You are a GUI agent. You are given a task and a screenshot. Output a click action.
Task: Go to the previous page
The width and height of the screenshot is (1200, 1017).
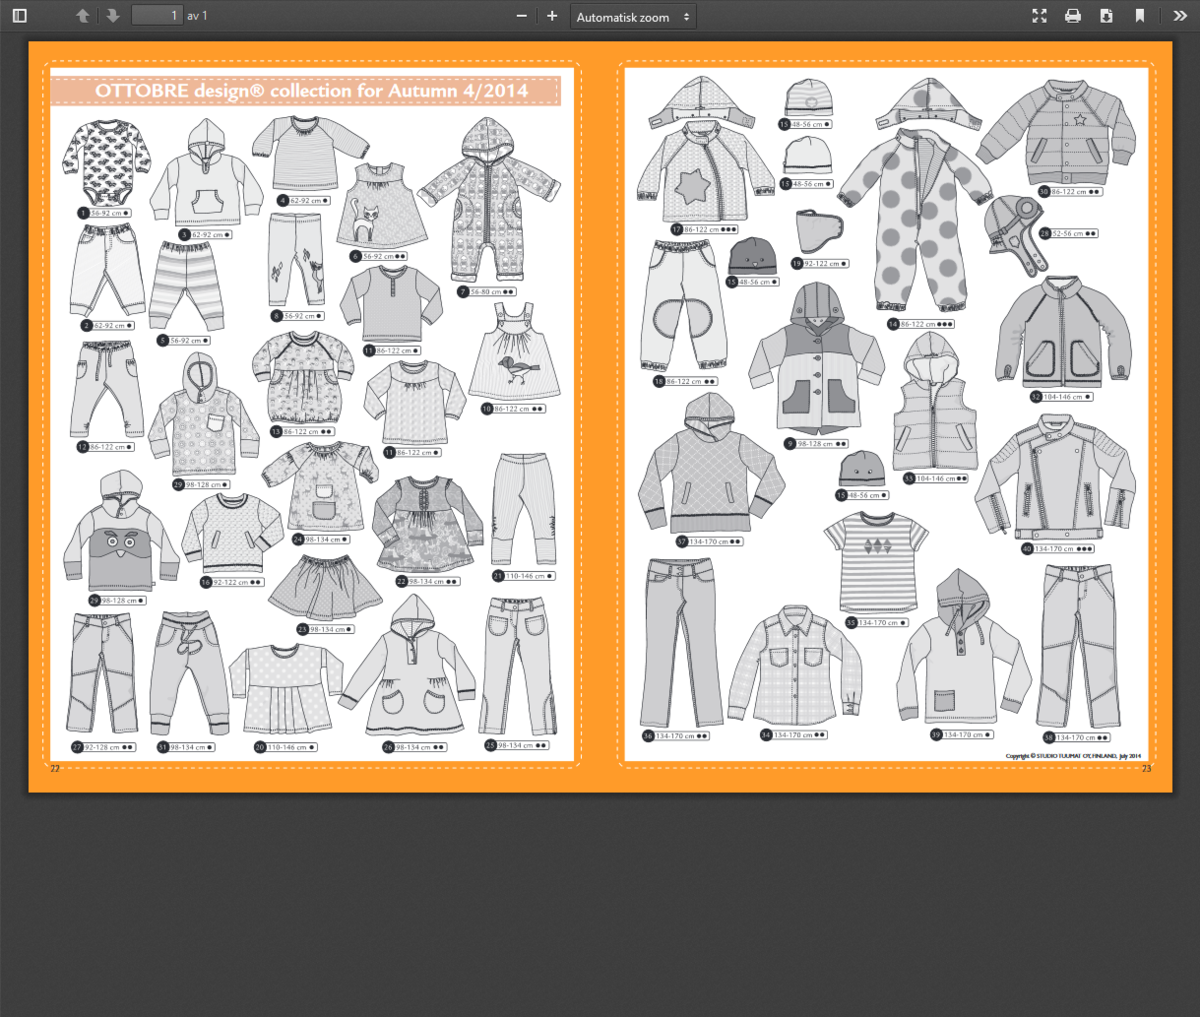[83, 16]
